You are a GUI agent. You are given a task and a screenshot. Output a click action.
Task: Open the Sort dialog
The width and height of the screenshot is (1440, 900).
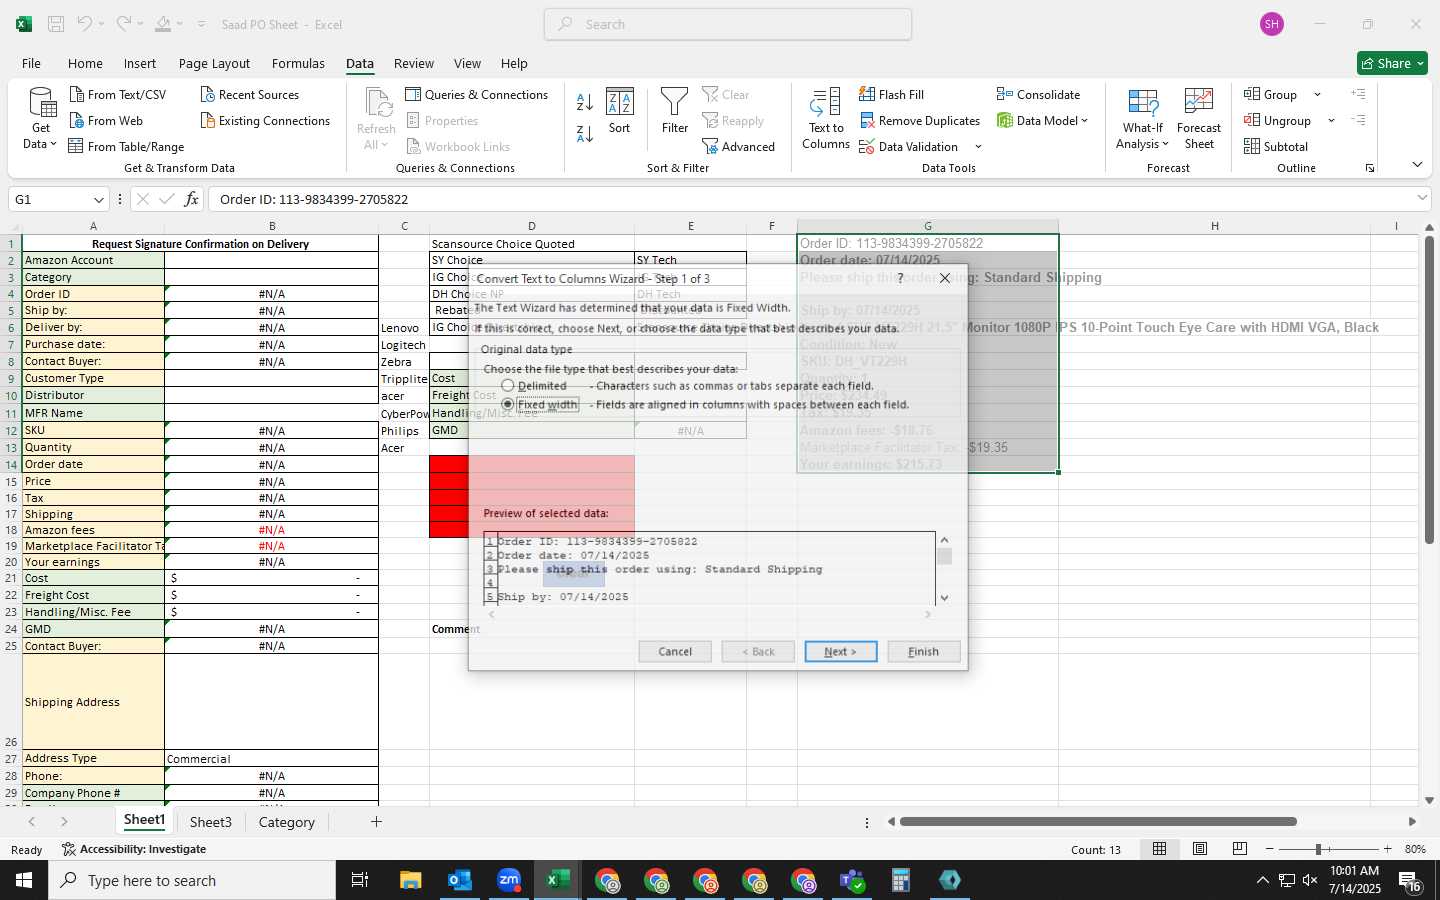coord(620,110)
